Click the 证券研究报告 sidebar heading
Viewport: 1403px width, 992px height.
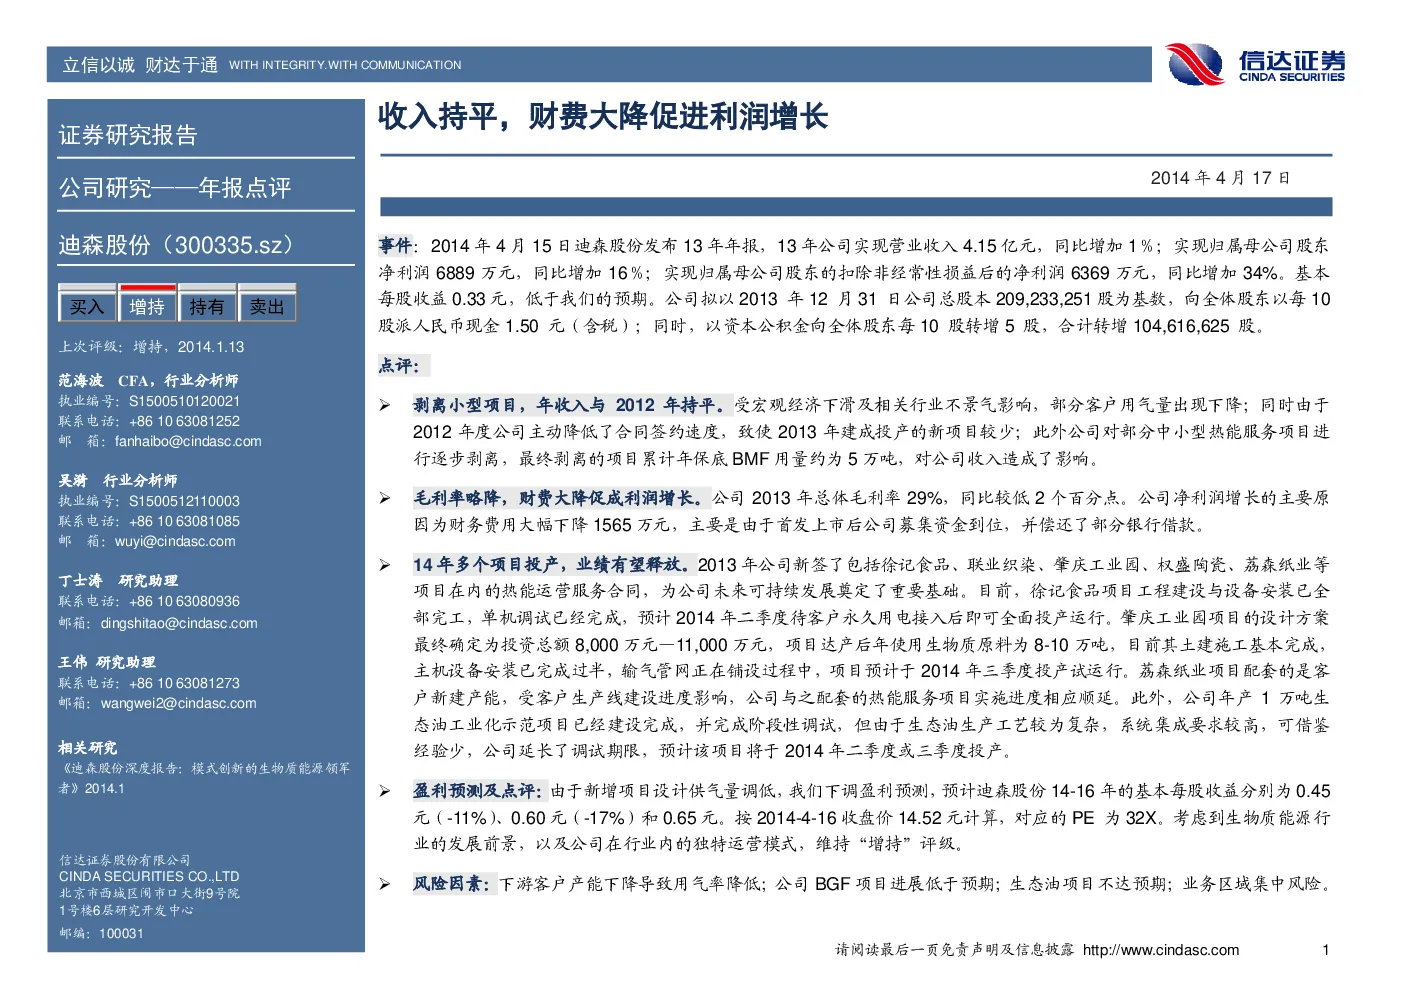click(x=128, y=135)
